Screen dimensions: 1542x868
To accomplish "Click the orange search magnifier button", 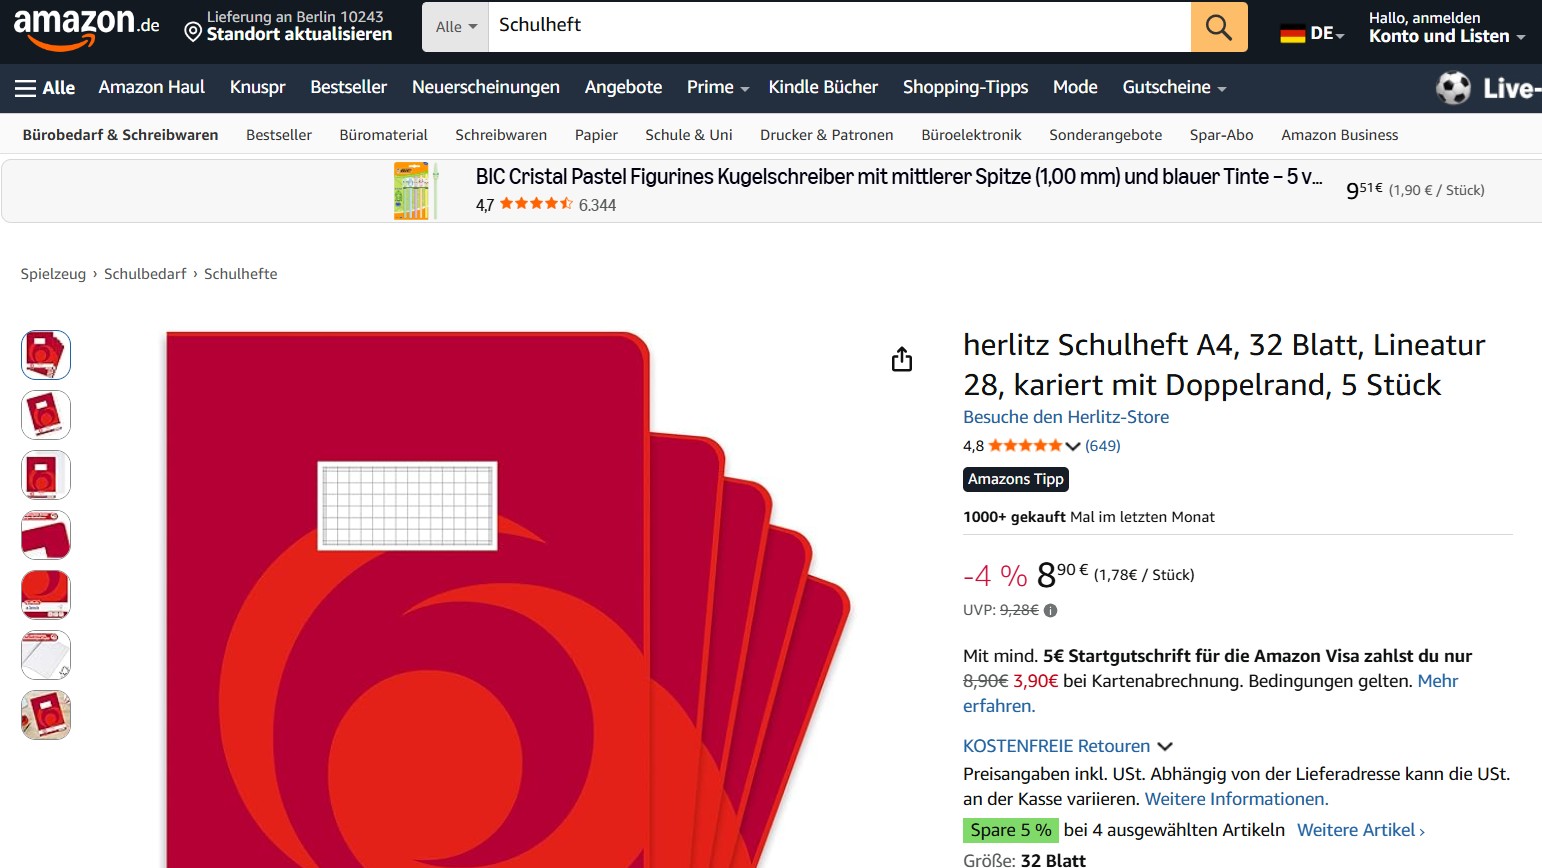I will (x=1219, y=27).
